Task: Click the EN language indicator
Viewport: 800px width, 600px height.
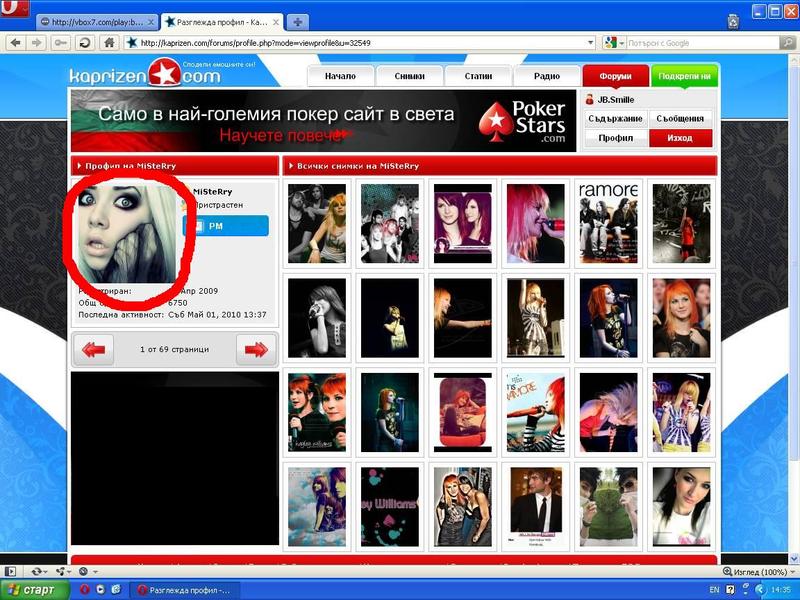Action: (x=714, y=590)
